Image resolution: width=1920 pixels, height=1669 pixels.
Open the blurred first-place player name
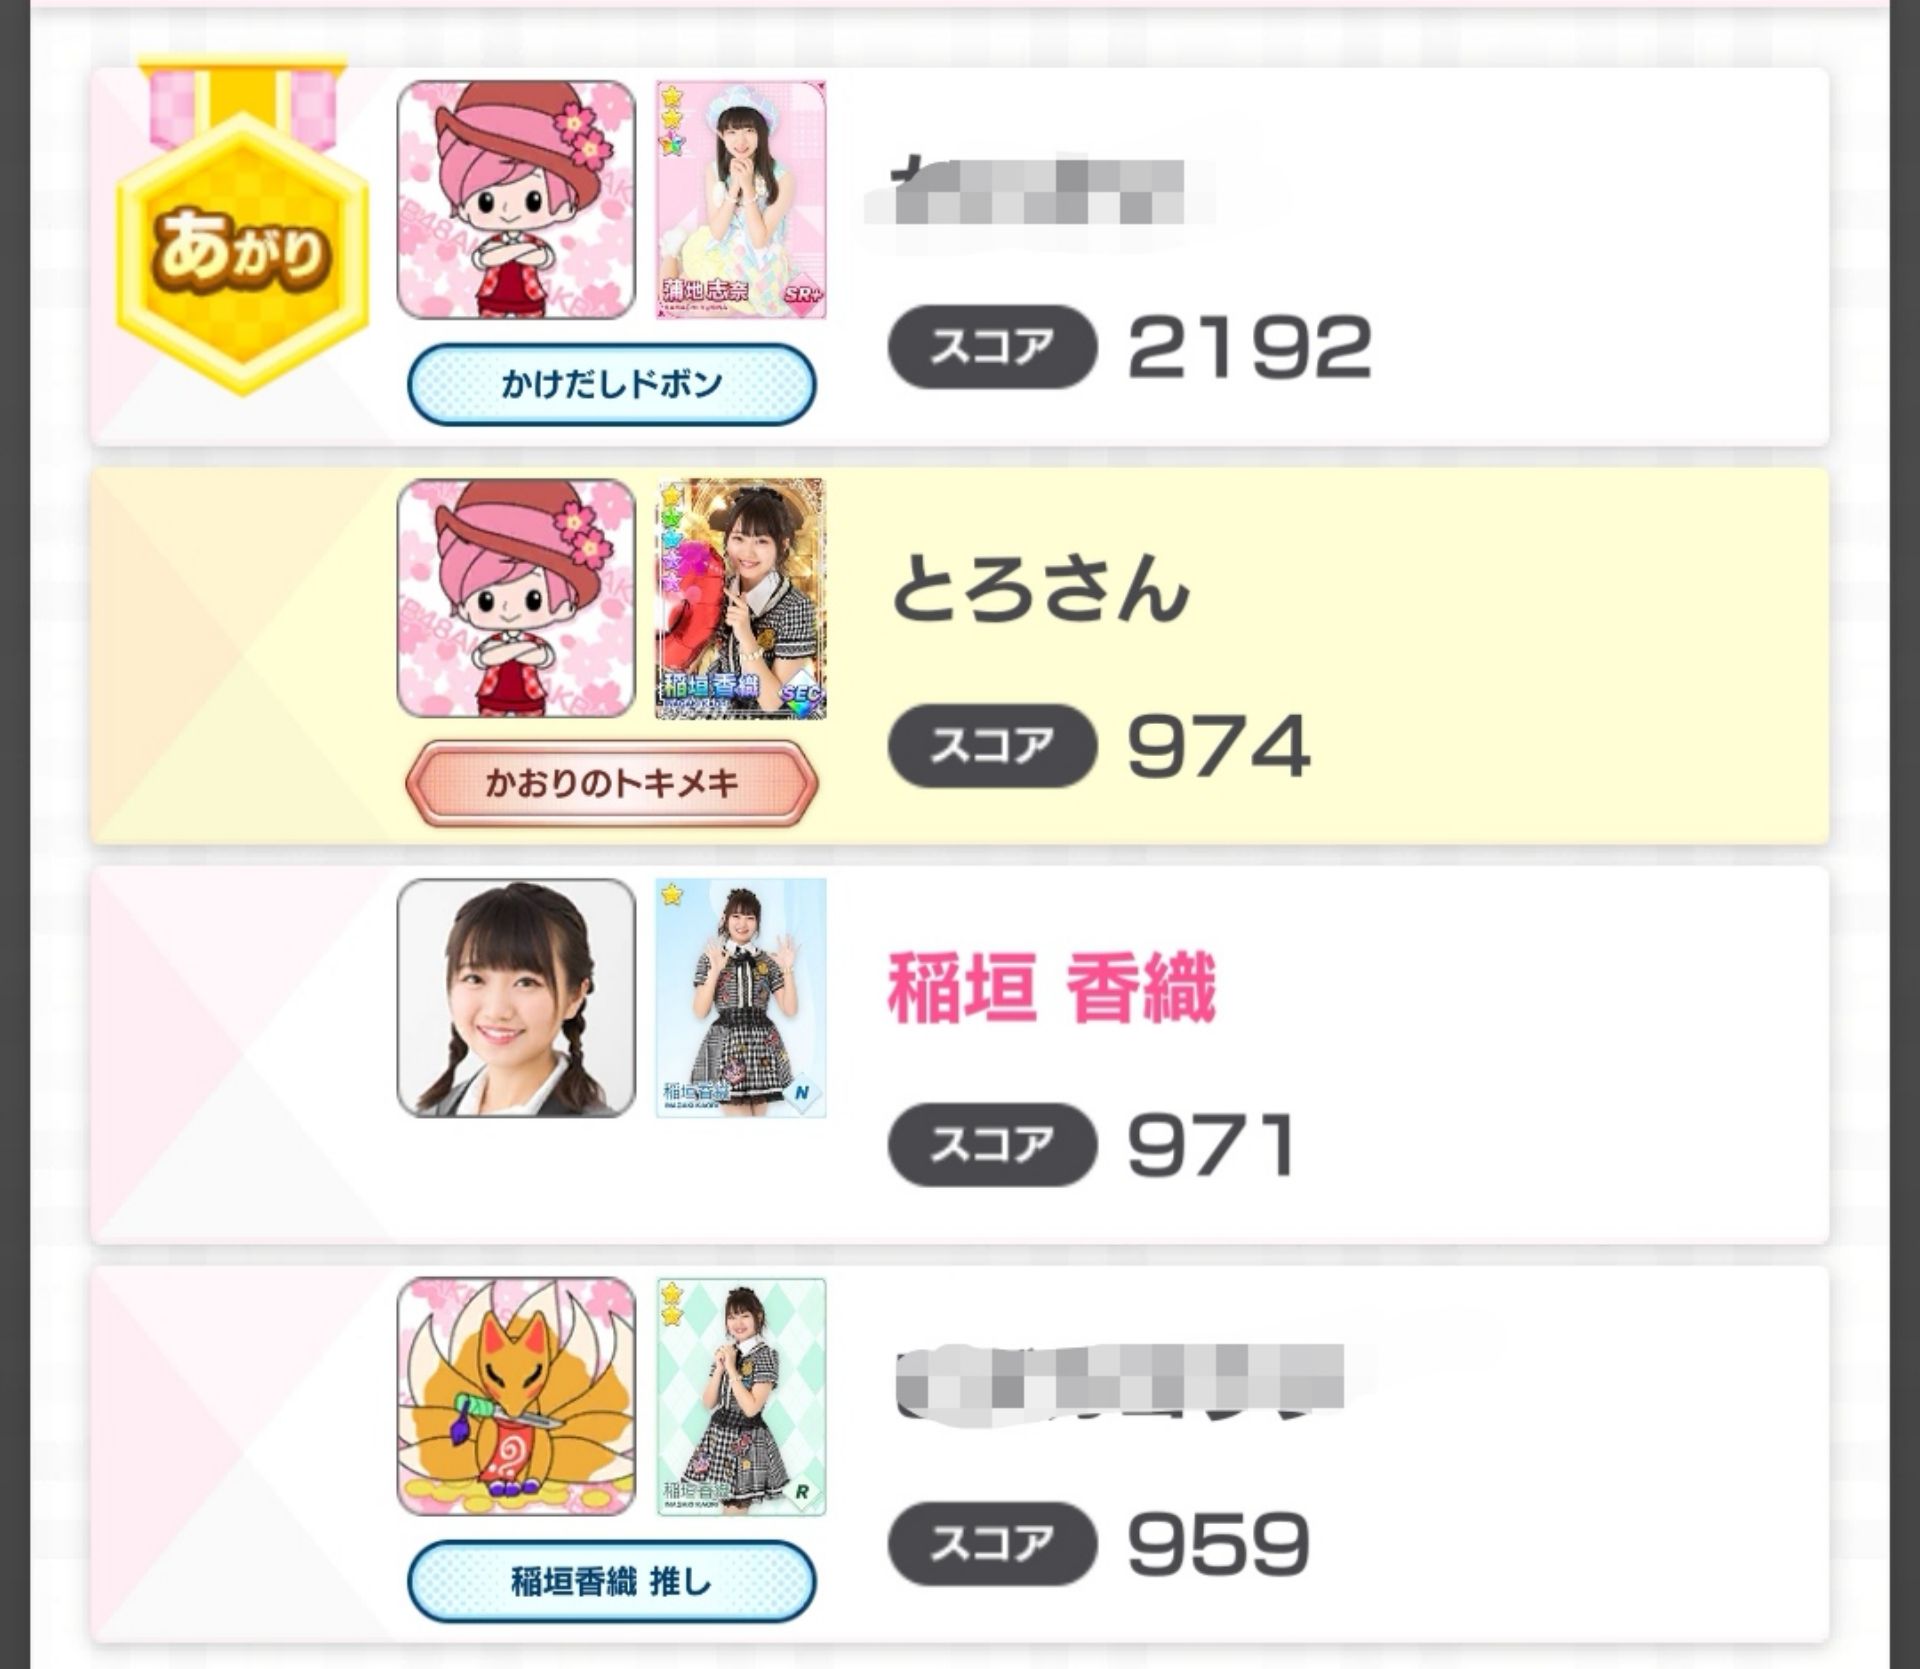click(1038, 190)
